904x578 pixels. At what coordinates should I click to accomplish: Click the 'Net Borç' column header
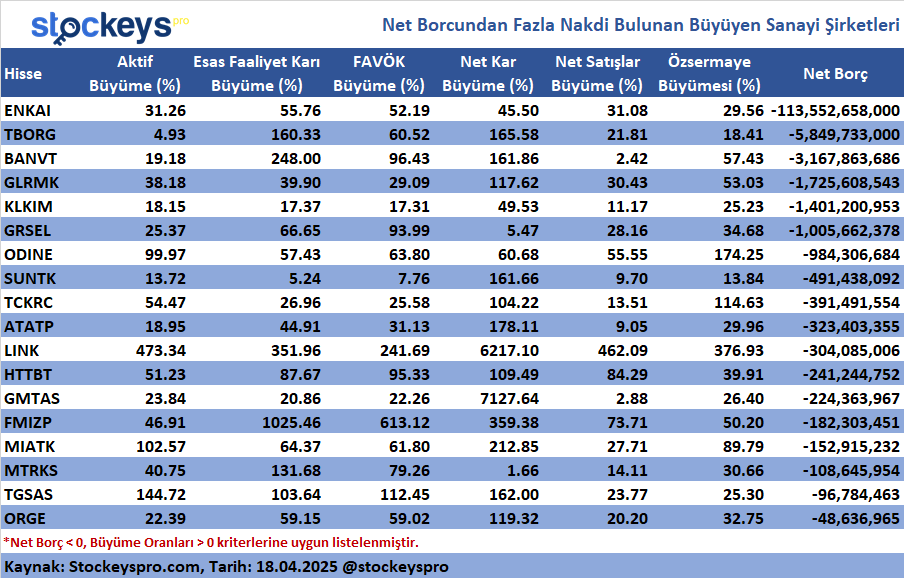tap(835, 74)
